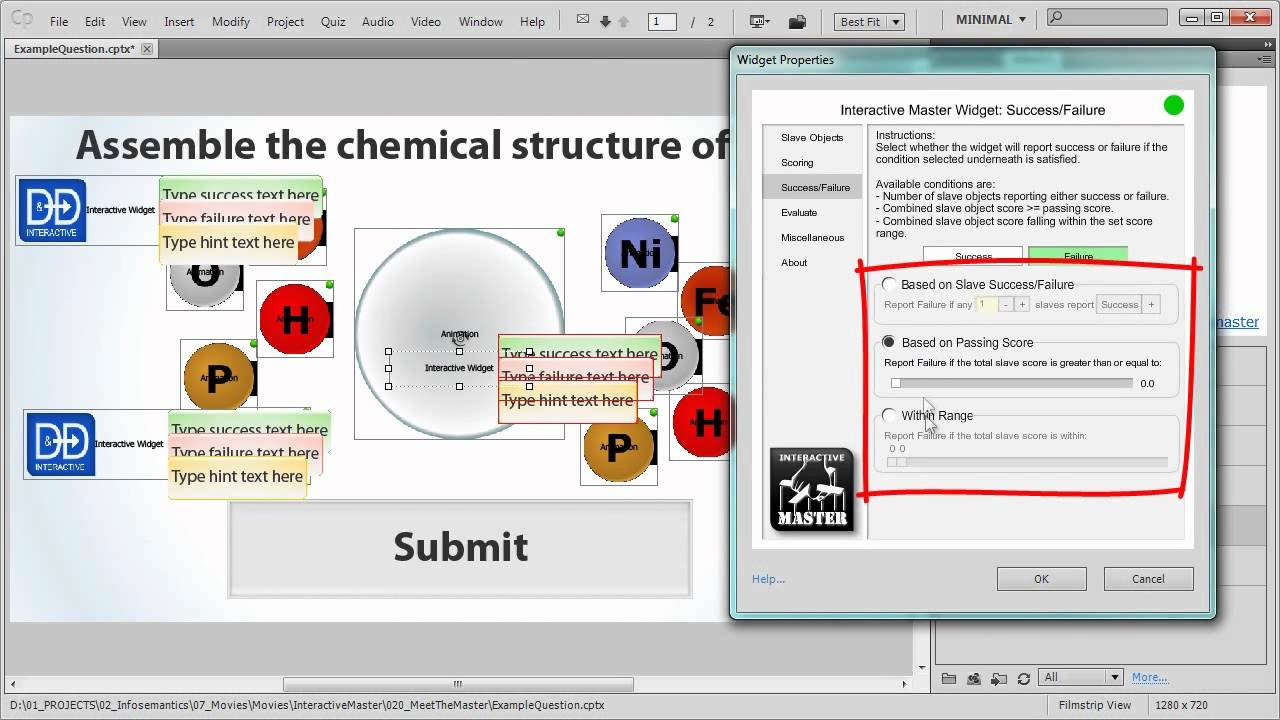Screen dimensions: 1280x720
Task: Open the Window menu
Action: tap(481, 21)
